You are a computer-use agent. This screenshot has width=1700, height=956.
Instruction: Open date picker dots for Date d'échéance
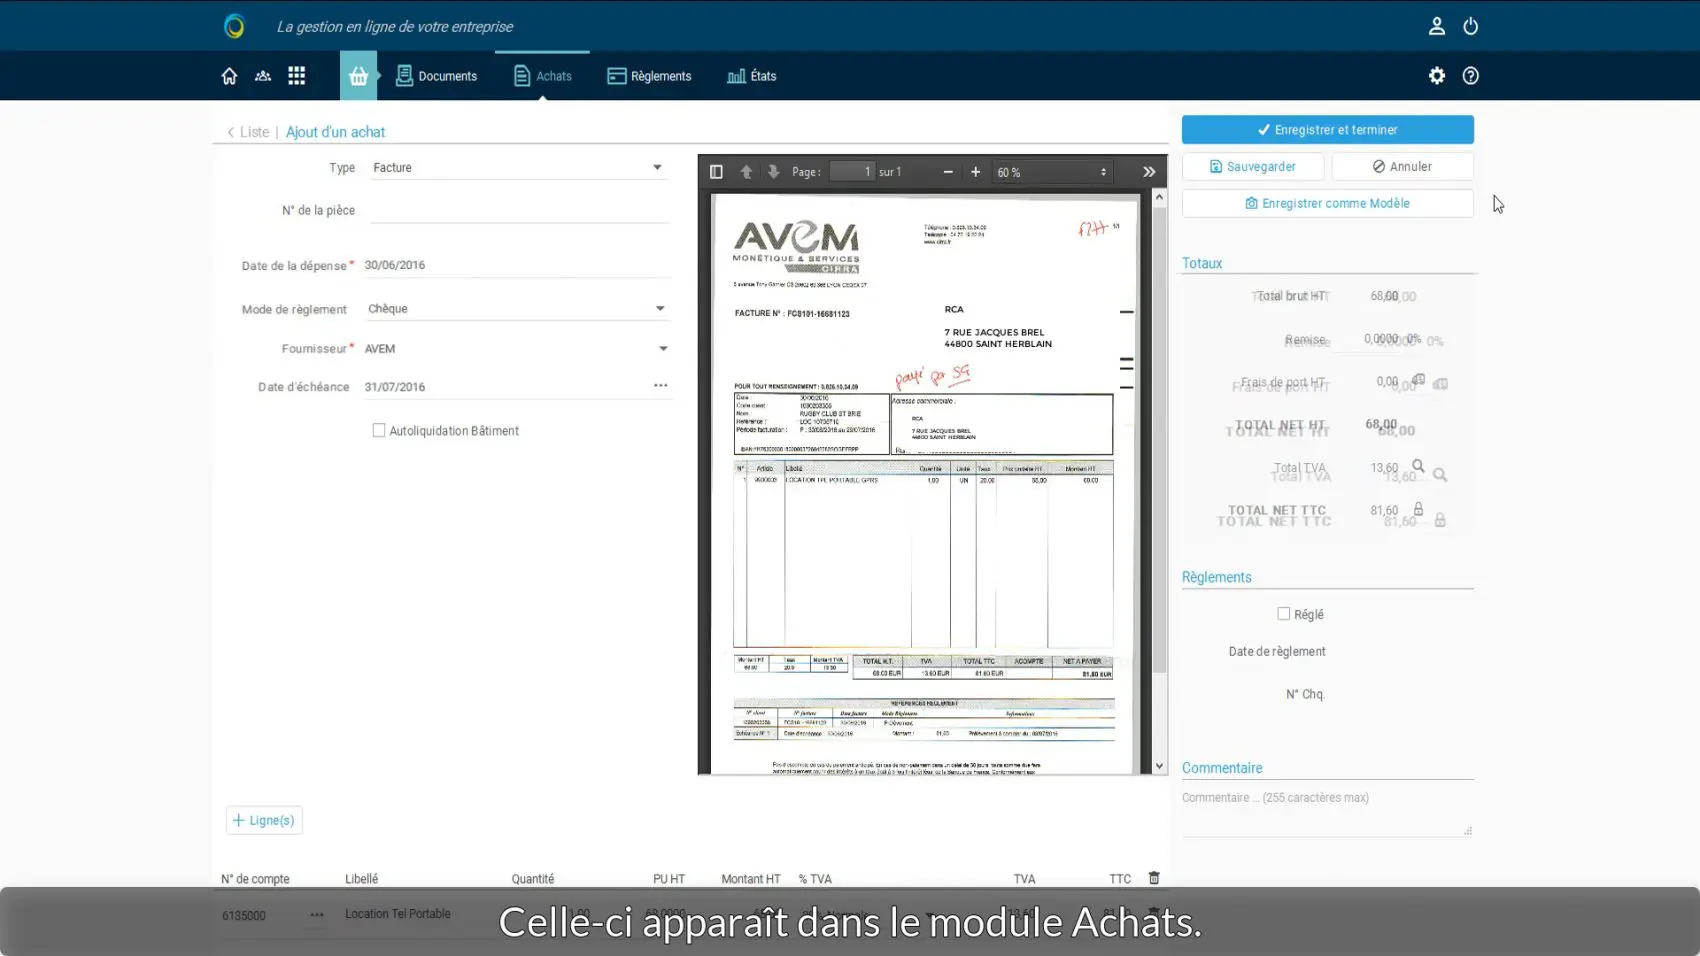pos(660,386)
